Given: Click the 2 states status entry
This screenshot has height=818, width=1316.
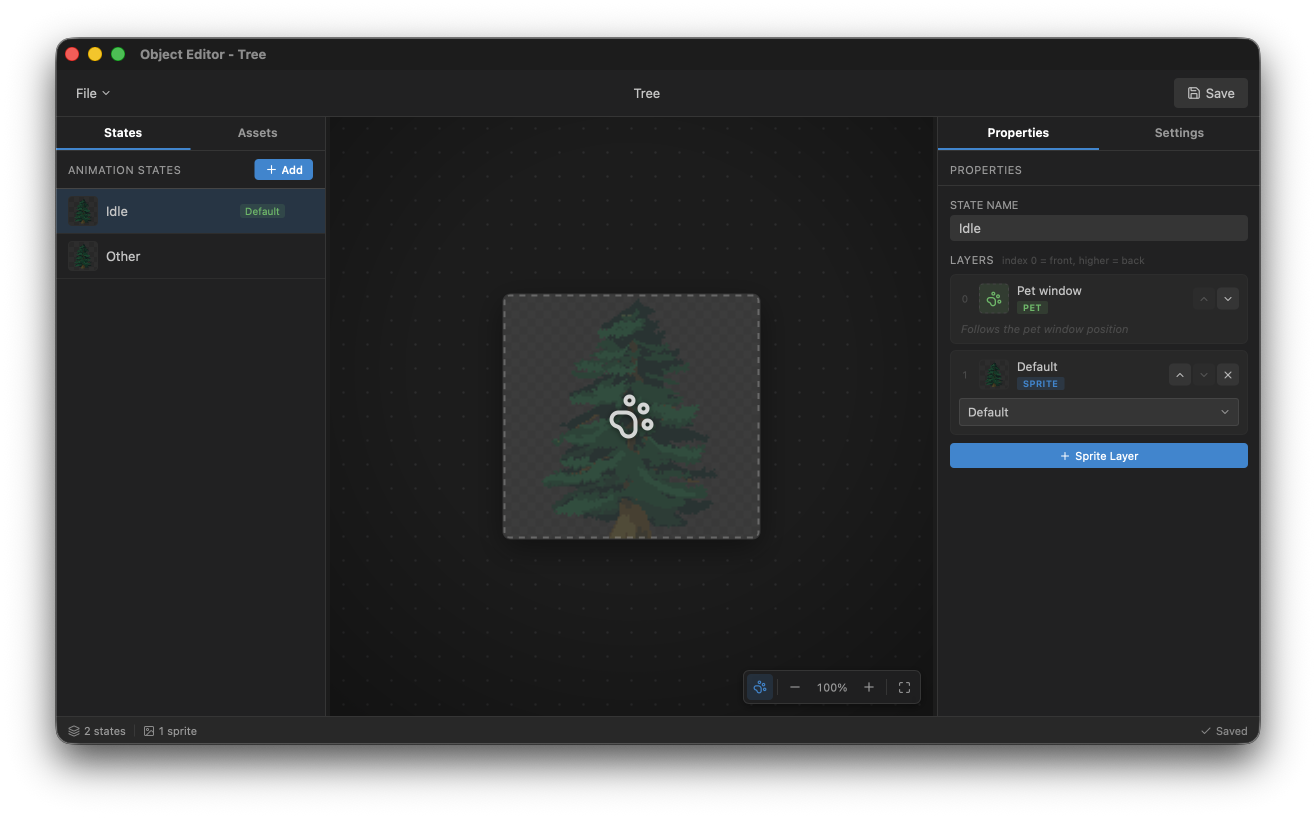Looking at the screenshot, I should point(97,731).
